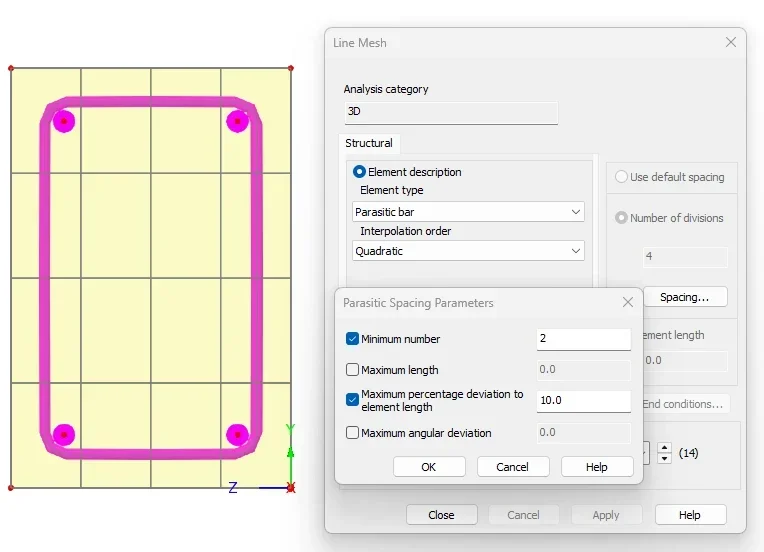Screen dimensions: 764x552
Task: Open the Element type dropdown showing Parasitic bar
Action: pos(468,212)
